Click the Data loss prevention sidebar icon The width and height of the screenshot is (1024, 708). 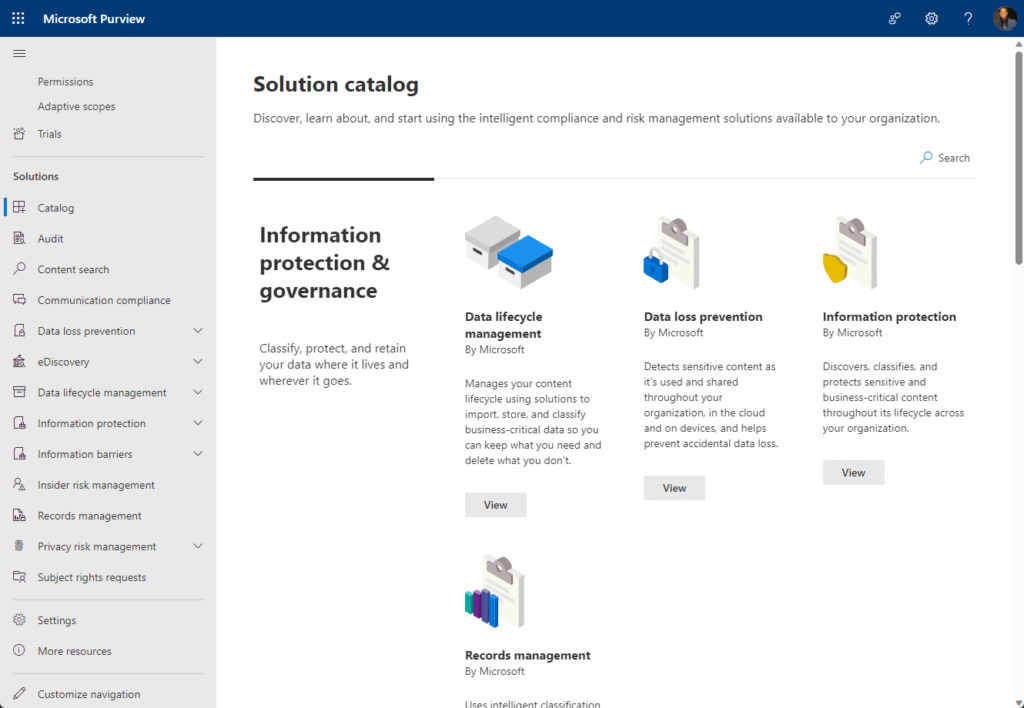19,330
